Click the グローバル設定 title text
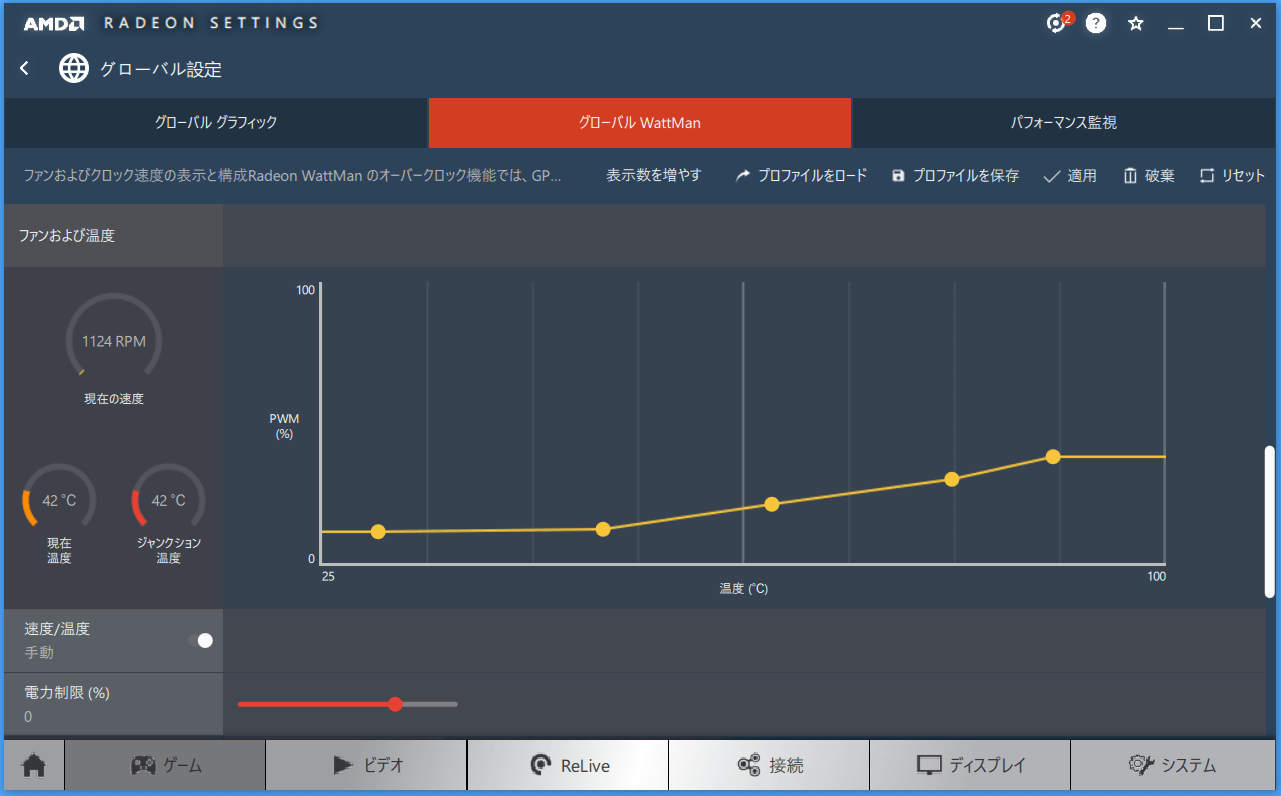This screenshot has height=796, width=1281. (x=161, y=69)
